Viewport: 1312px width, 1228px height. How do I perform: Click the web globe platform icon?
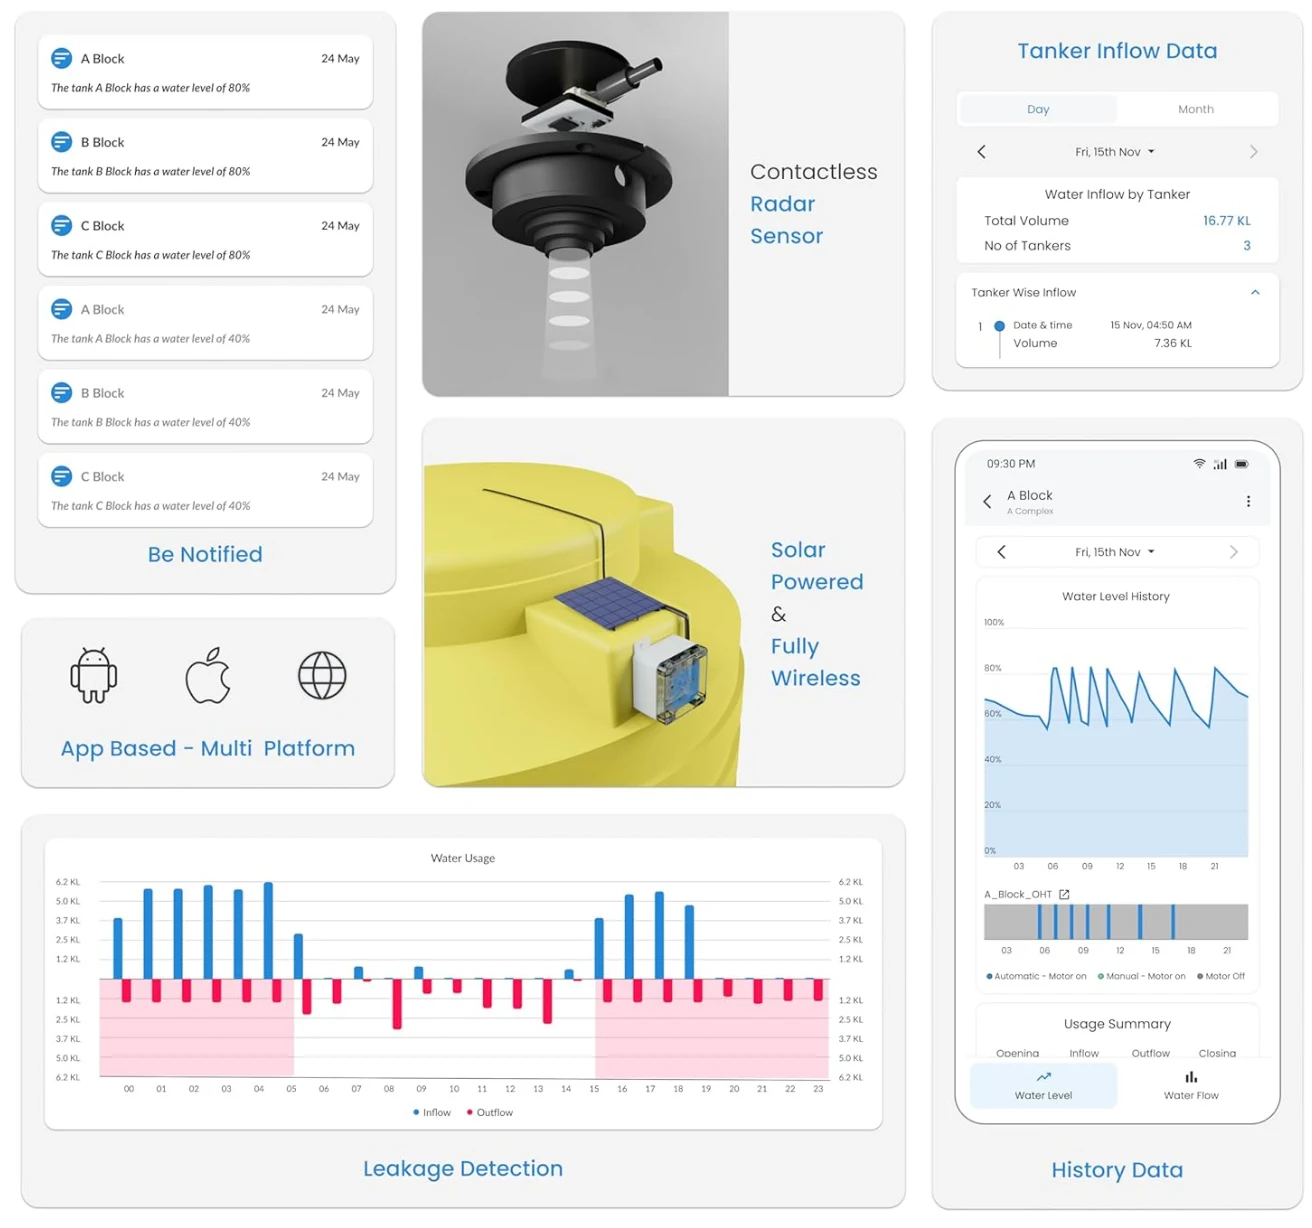pyautogui.click(x=322, y=675)
